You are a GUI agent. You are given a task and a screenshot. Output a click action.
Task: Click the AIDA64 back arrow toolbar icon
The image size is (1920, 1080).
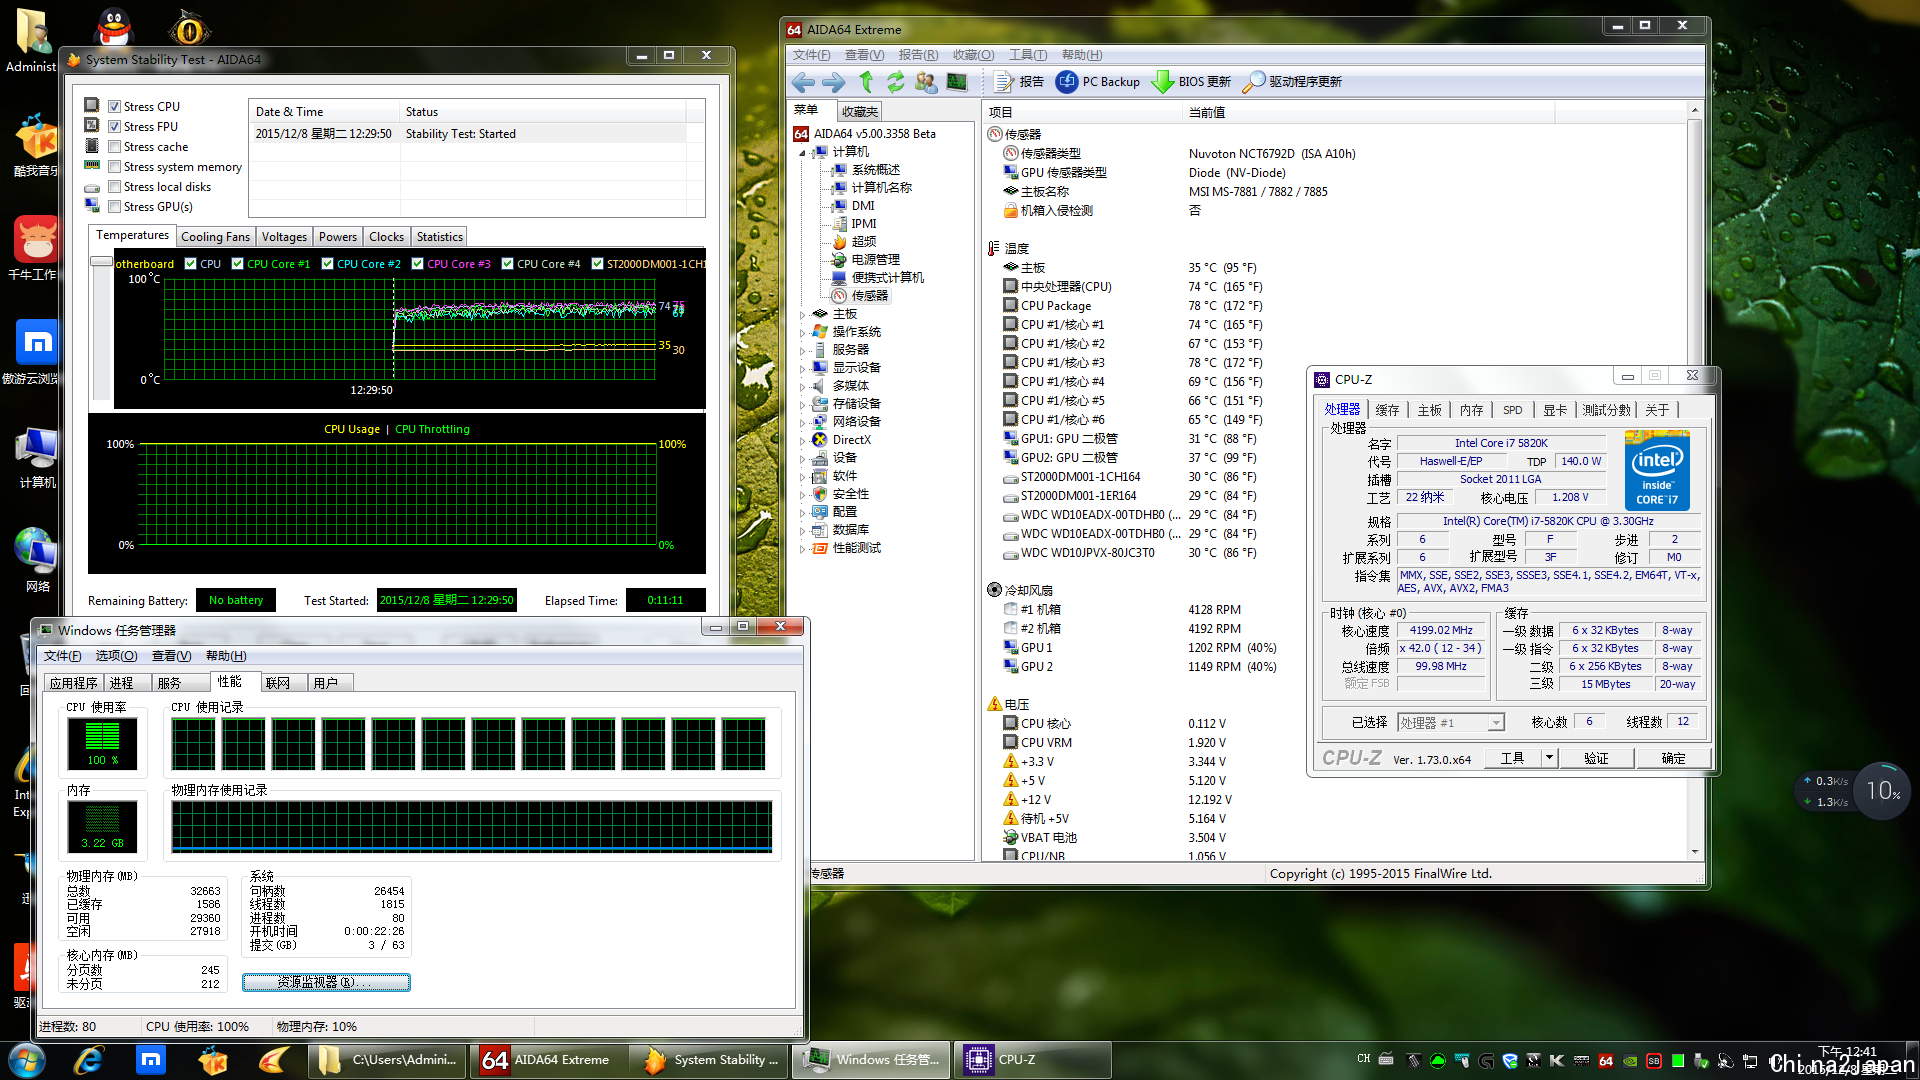click(x=802, y=82)
